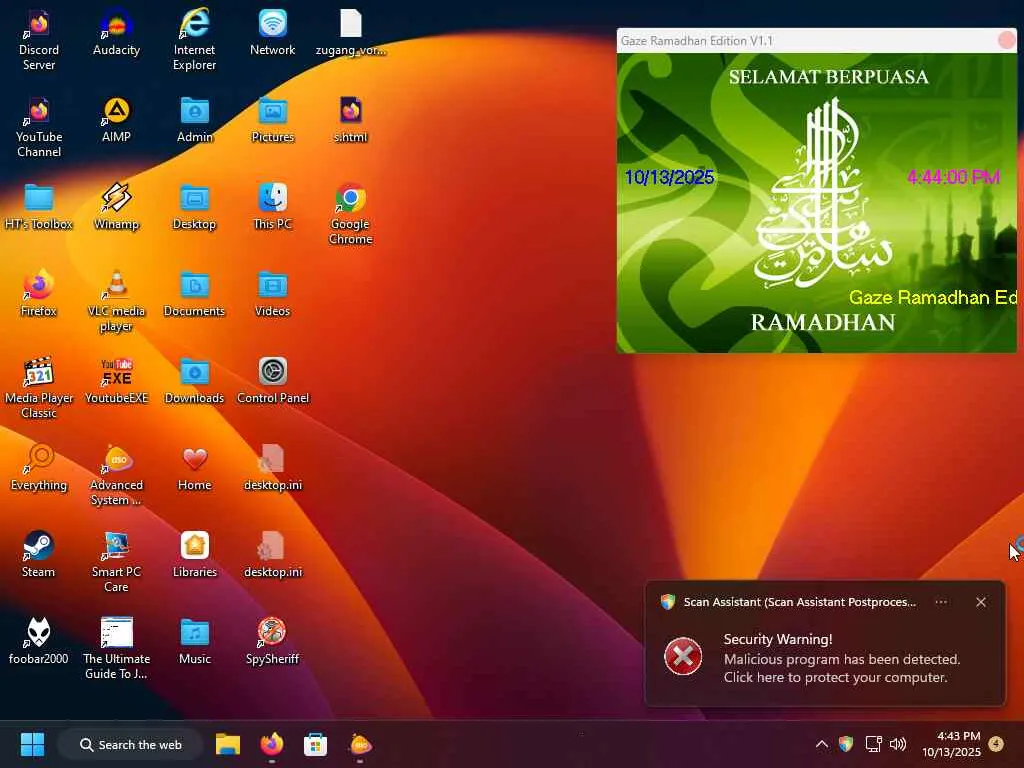Launch SpySheriff shortcut
The height and width of the screenshot is (768, 1024).
pos(272,641)
